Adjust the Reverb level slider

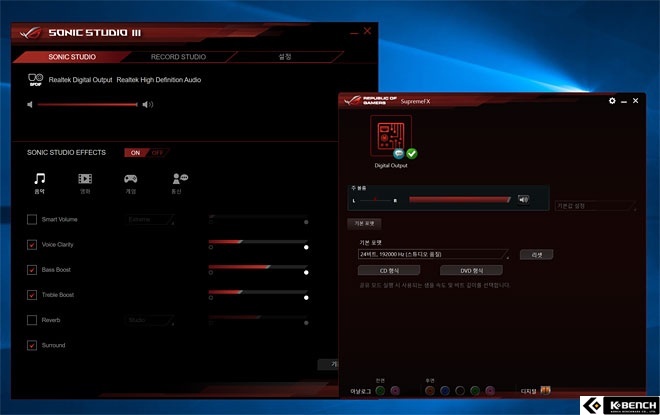click(258, 317)
